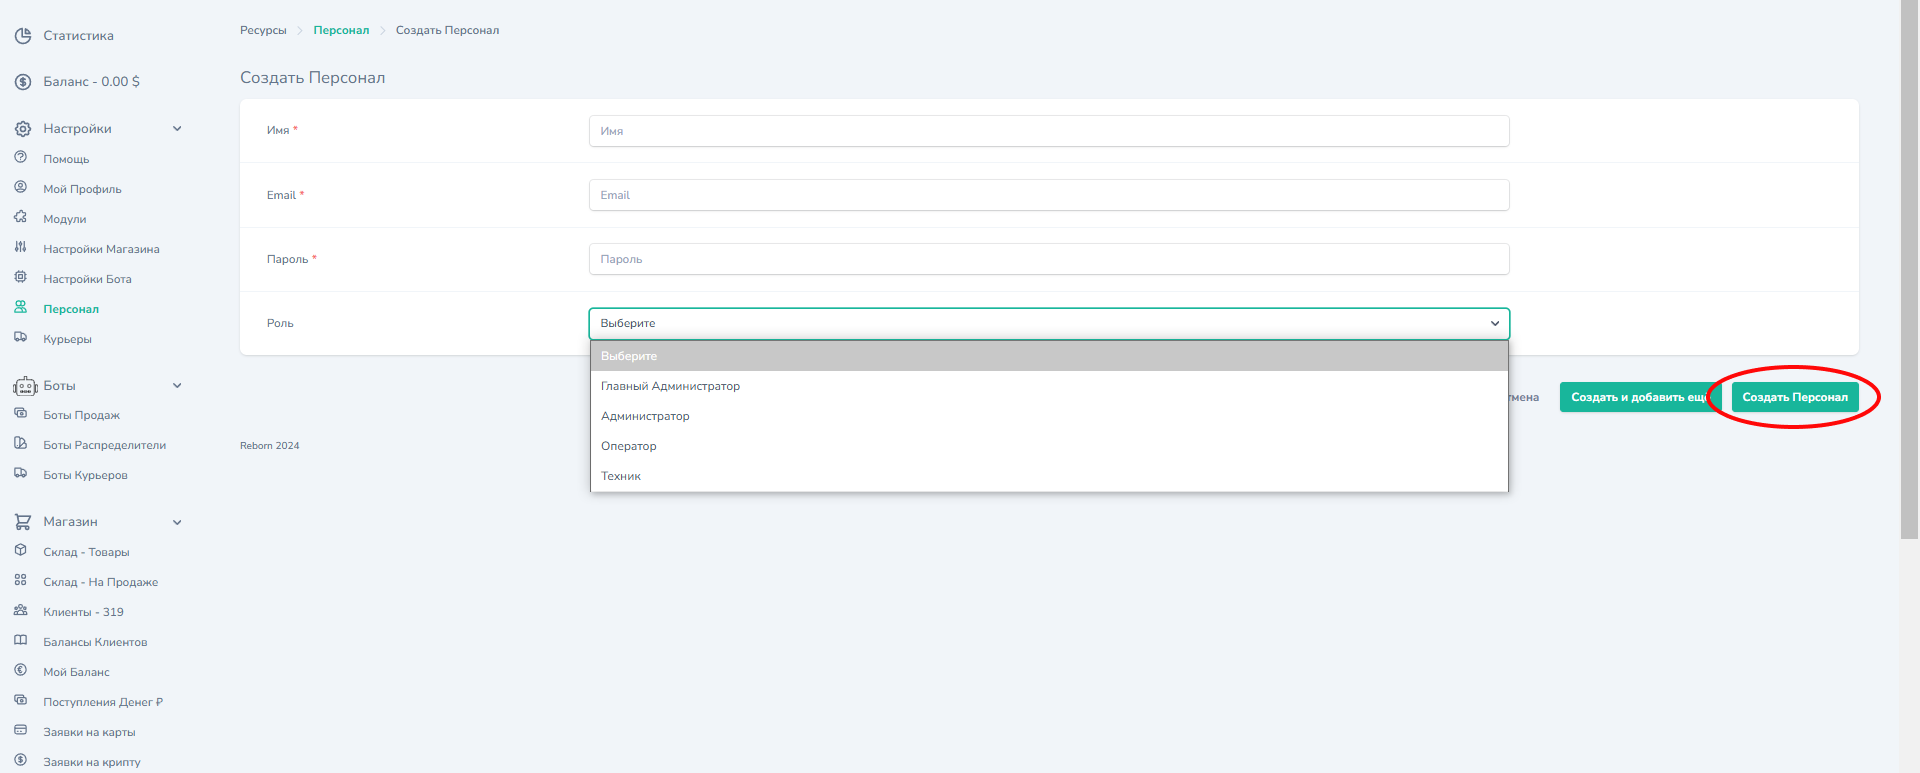The width and height of the screenshot is (1920, 773).
Task: Click the Балансы Клиентов book icon
Action: pyautogui.click(x=20, y=640)
